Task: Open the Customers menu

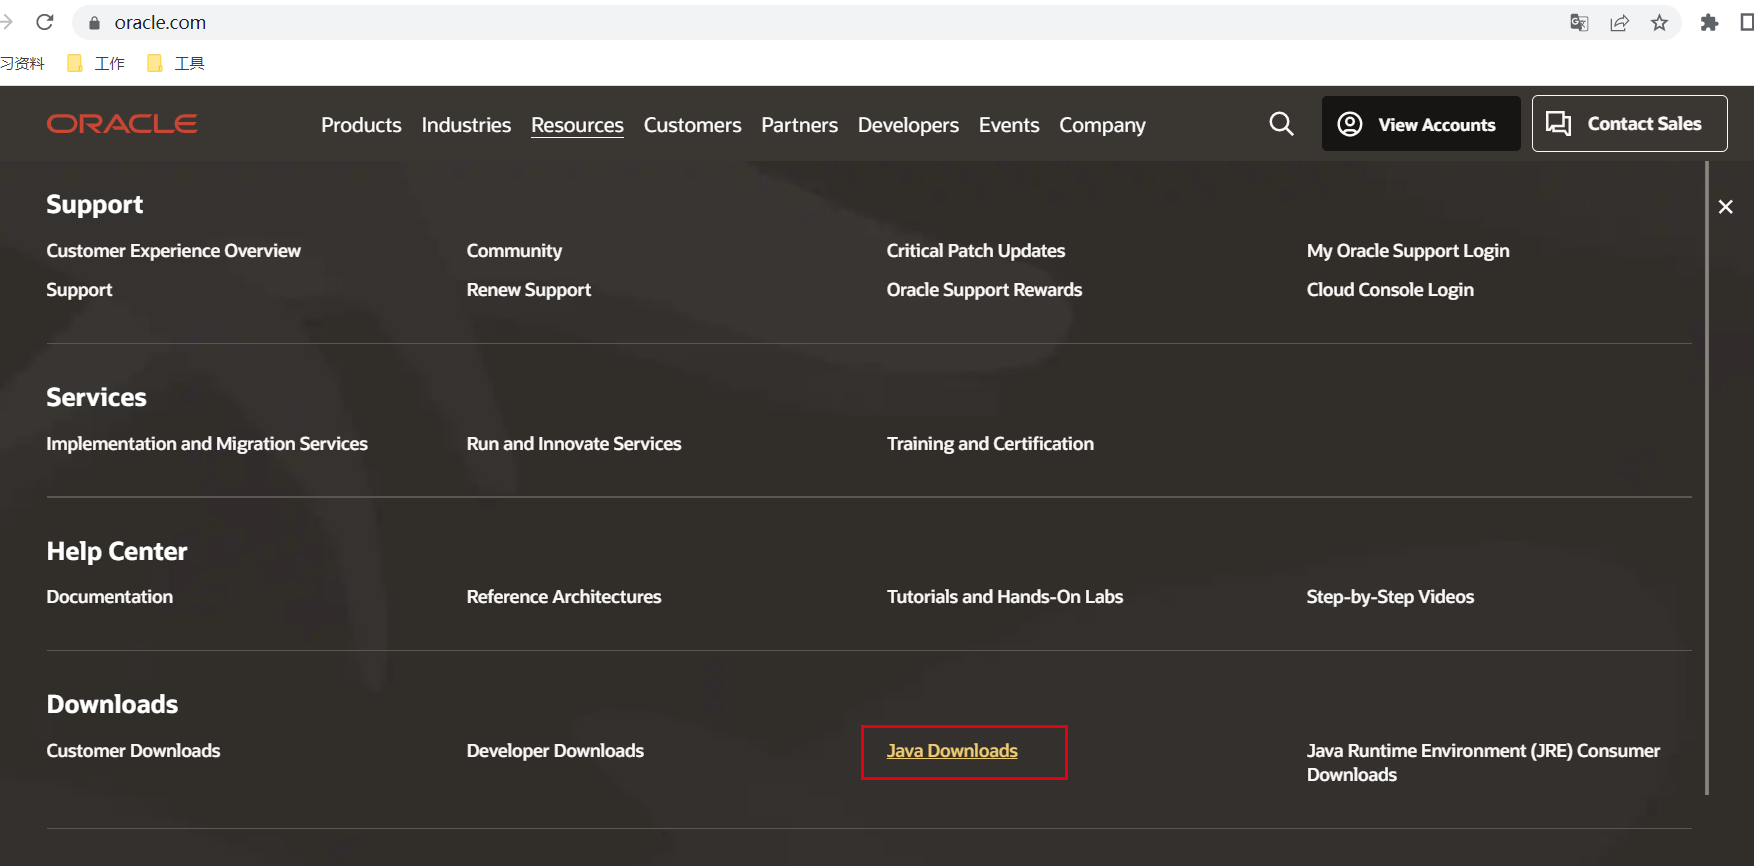Action: 692,125
